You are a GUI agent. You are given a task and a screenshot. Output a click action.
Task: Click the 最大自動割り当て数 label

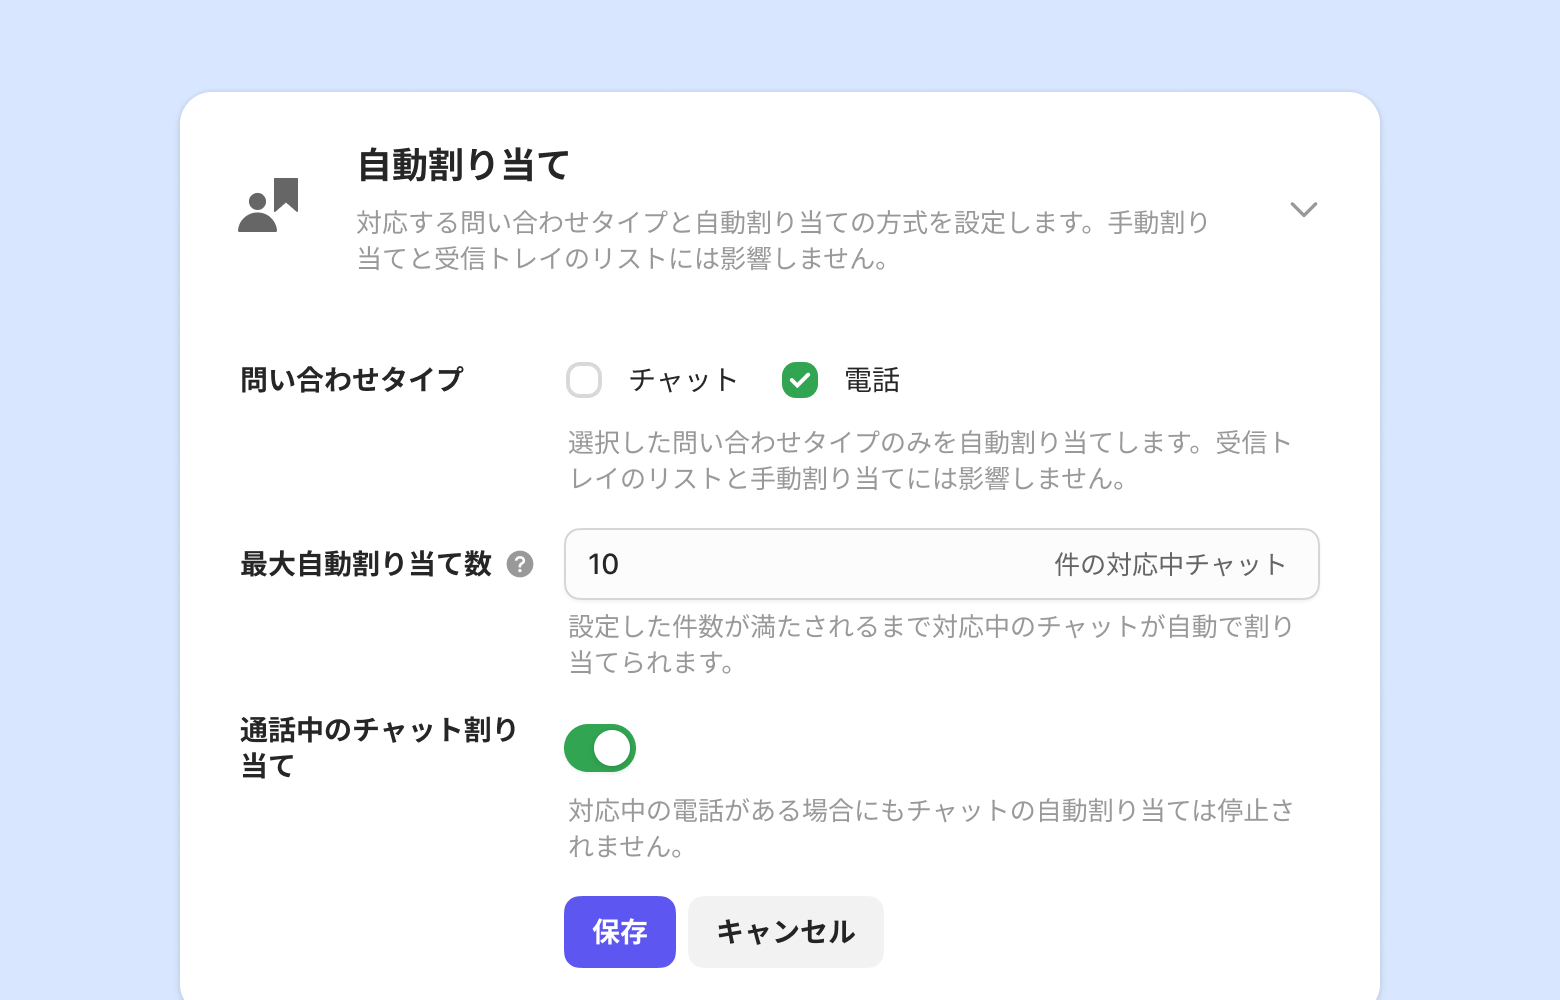coord(366,565)
